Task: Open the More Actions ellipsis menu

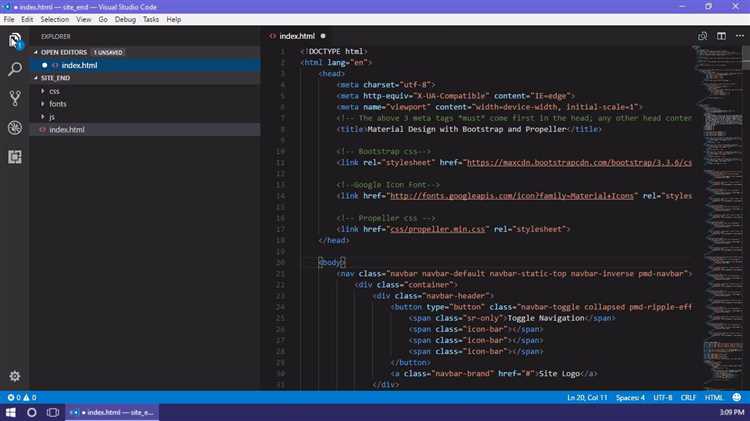Action: click(740, 36)
